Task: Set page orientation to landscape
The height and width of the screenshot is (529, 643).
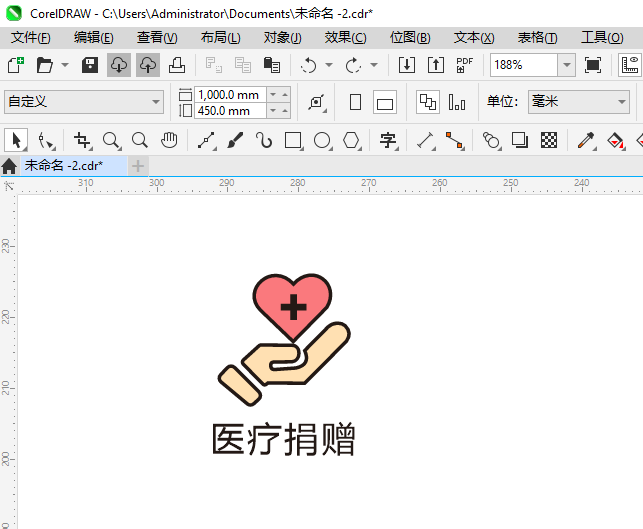Action: coord(385,102)
